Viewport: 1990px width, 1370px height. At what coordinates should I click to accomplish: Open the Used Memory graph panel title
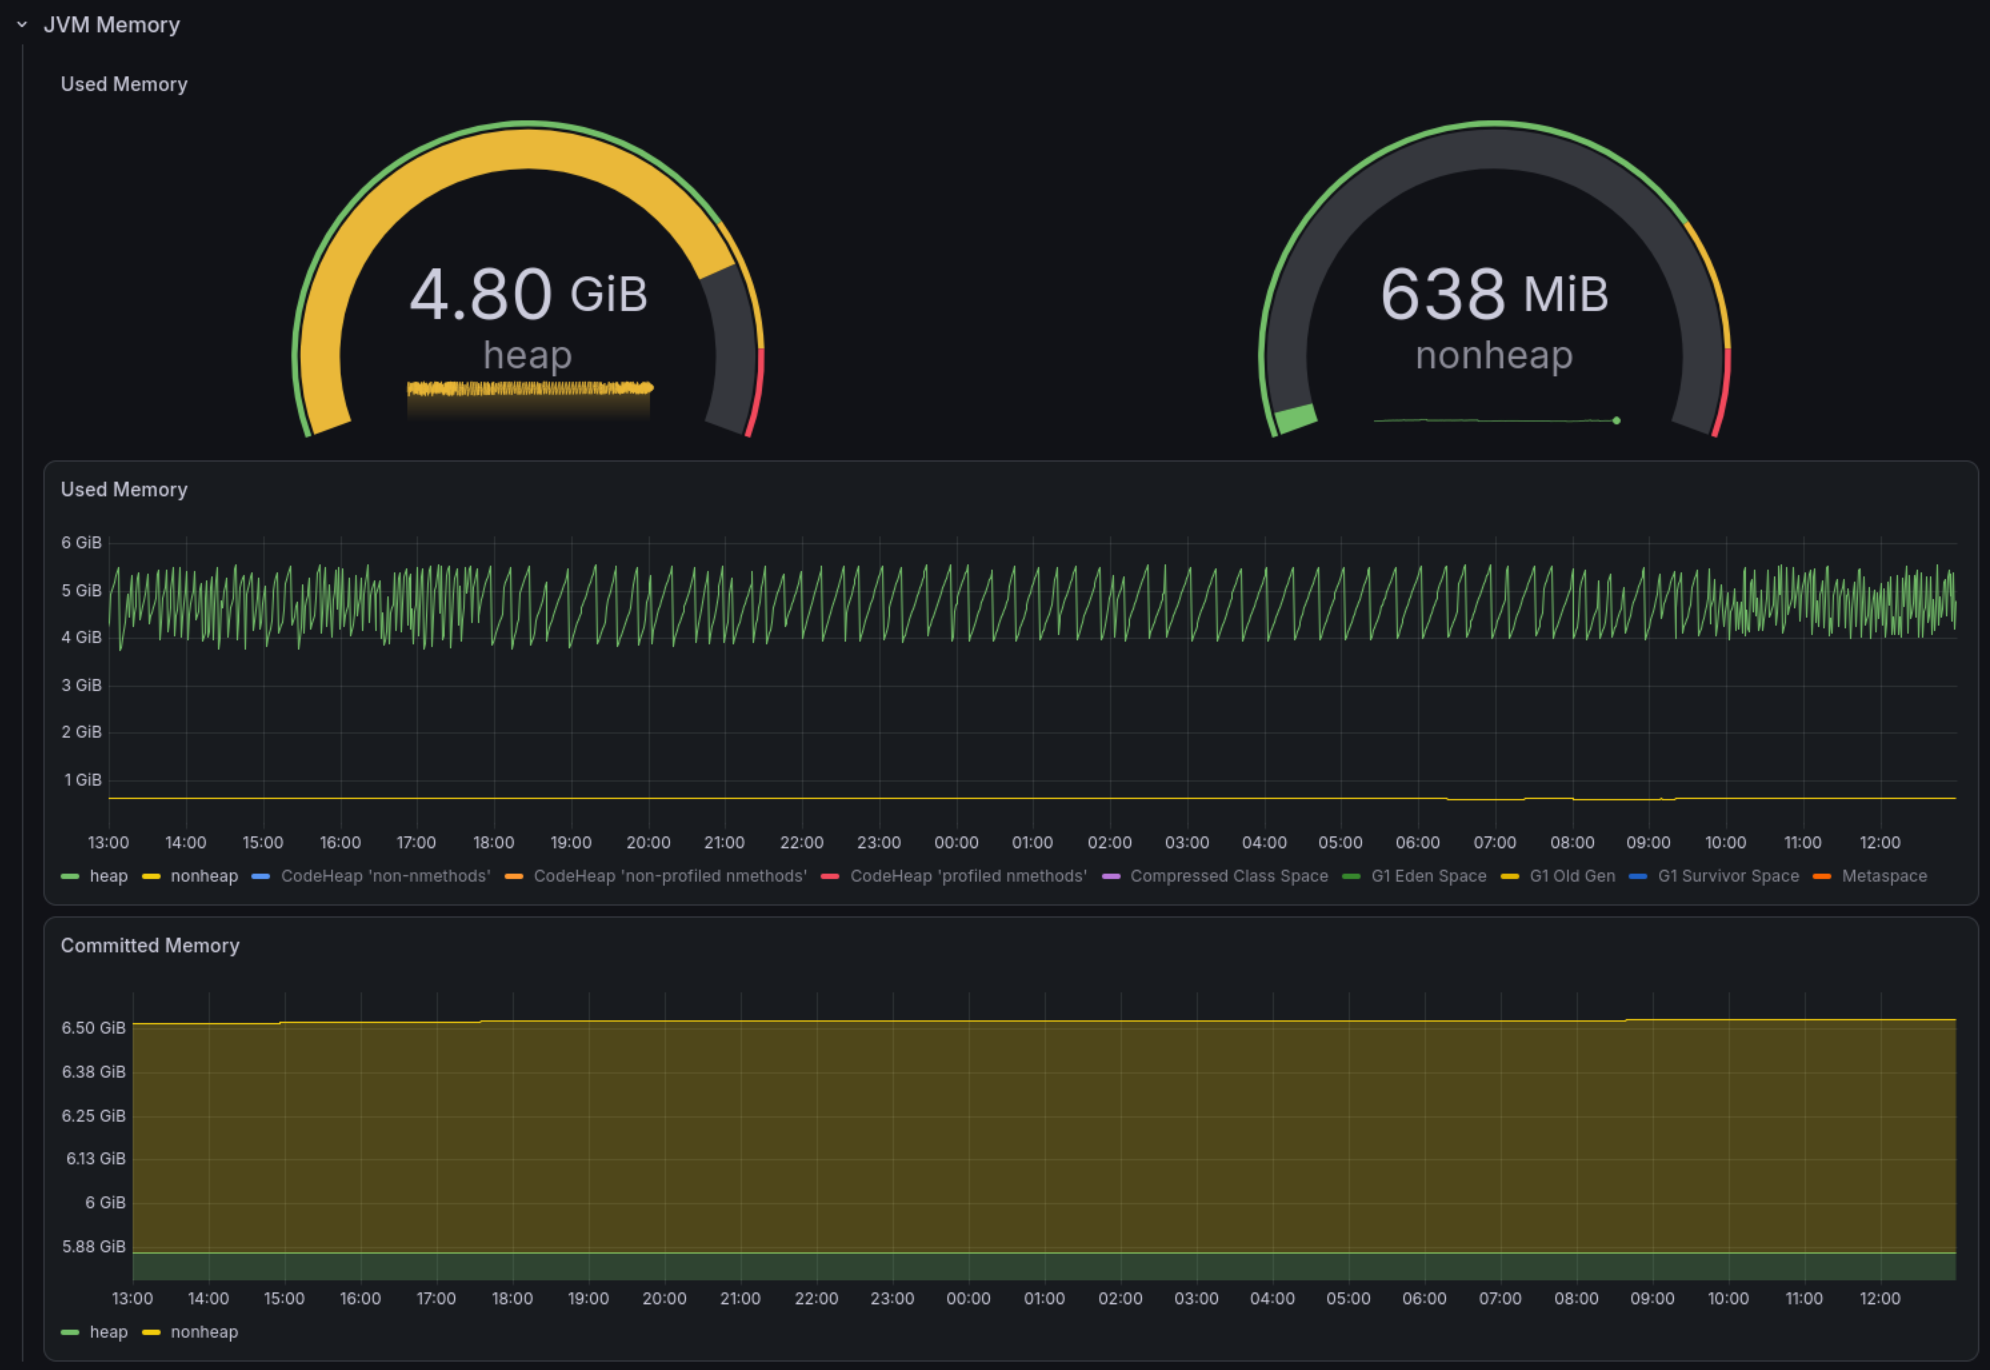tap(124, 490)
